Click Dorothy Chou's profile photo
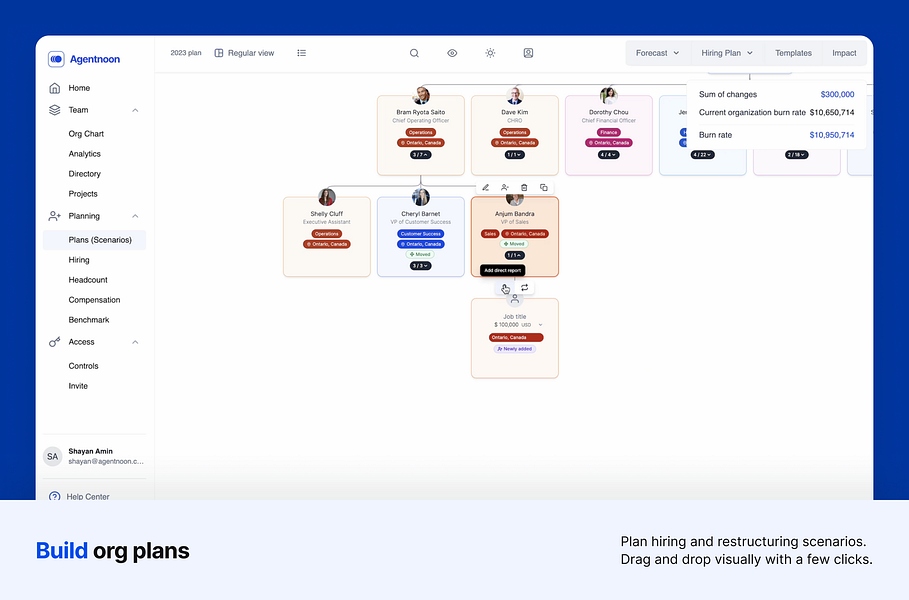 [609, 95]
